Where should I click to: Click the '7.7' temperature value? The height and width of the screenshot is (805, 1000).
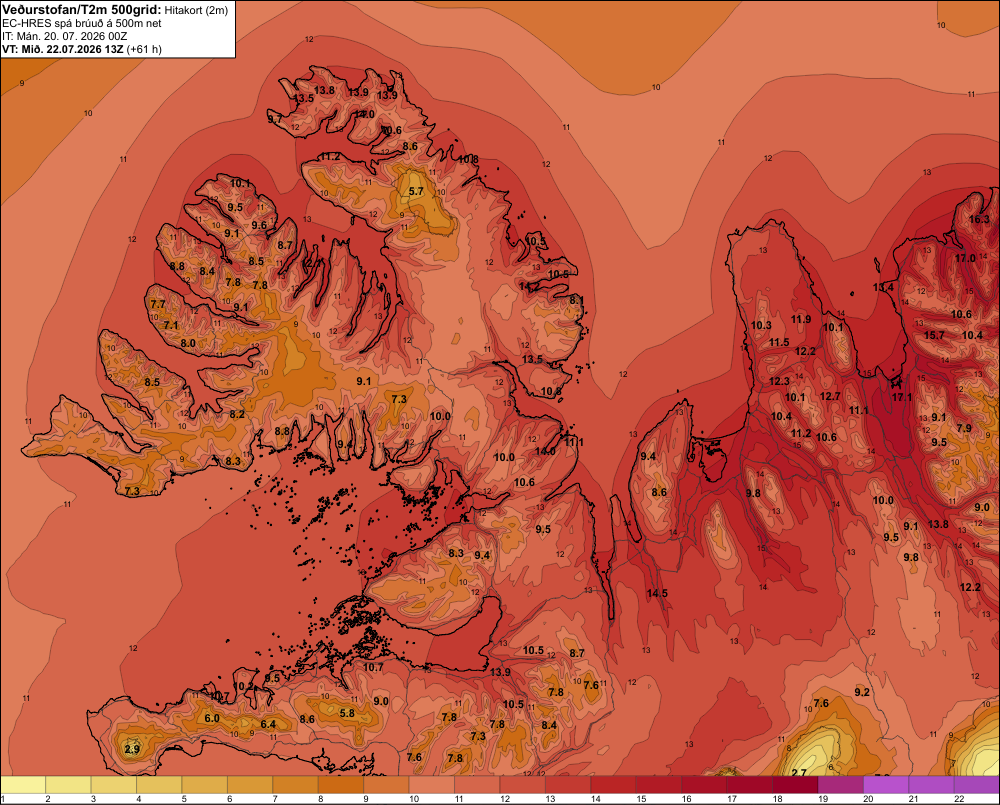(158, 304)
